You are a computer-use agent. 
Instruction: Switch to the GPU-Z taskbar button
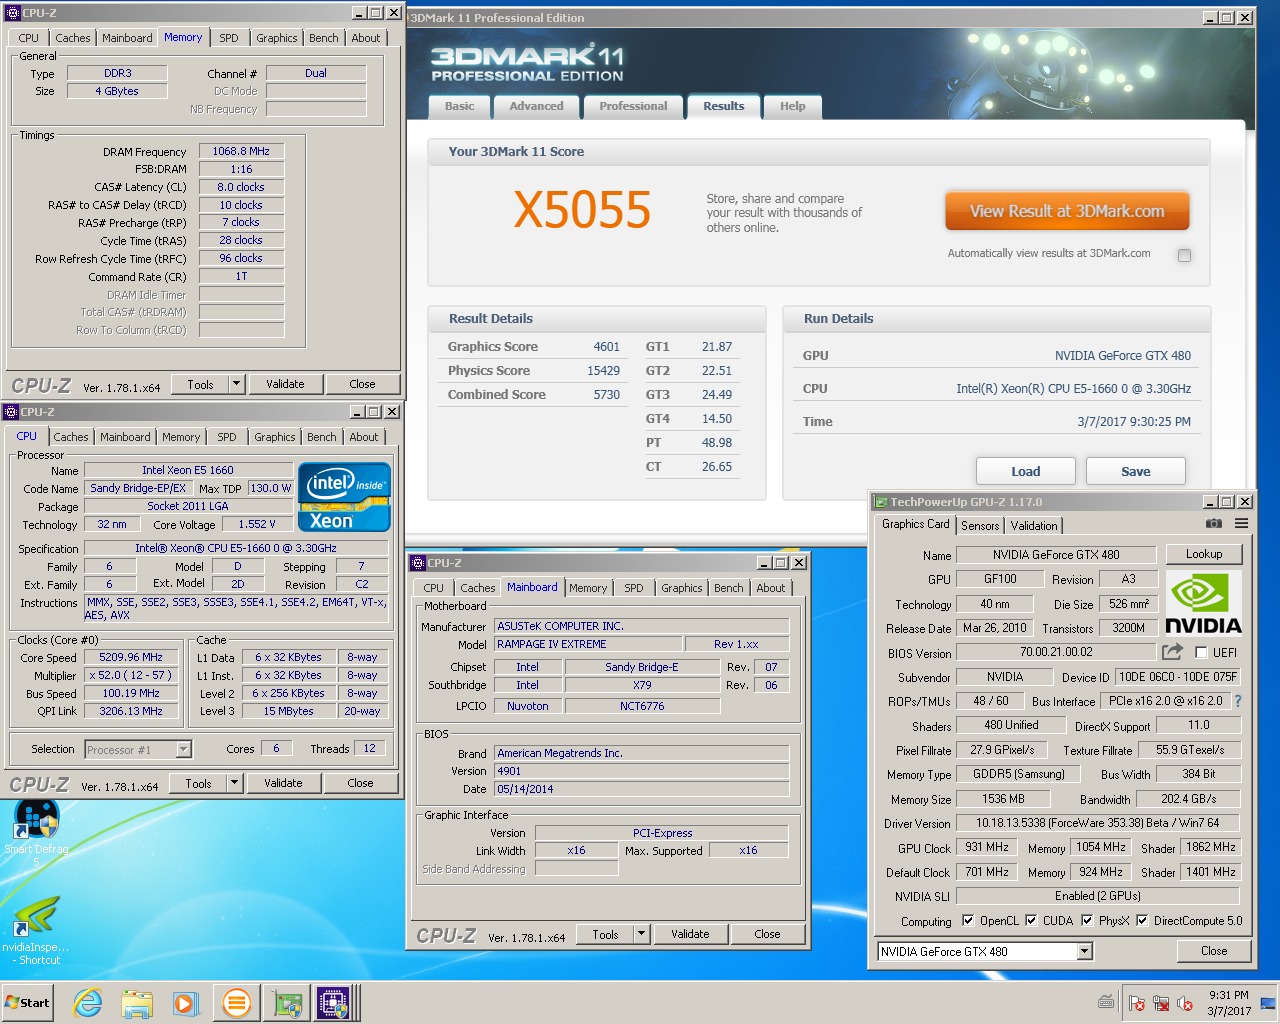click(287, 1002)
